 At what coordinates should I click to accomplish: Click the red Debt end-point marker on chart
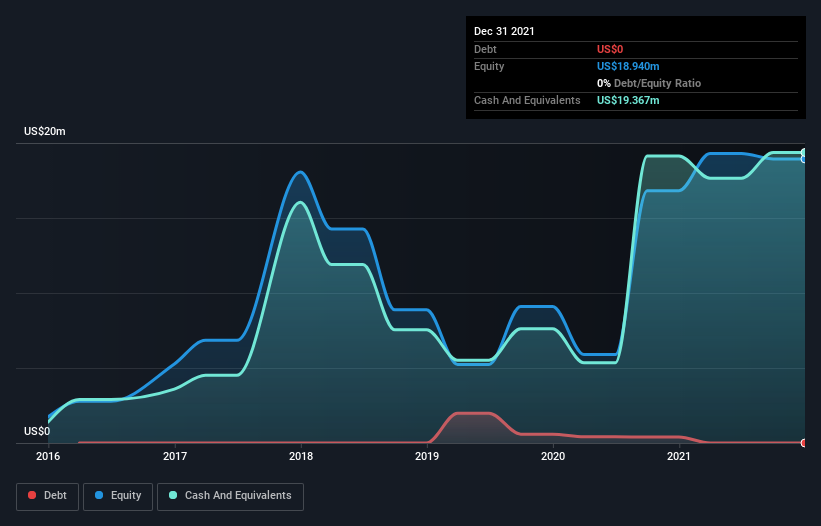[x=804, y=443]
